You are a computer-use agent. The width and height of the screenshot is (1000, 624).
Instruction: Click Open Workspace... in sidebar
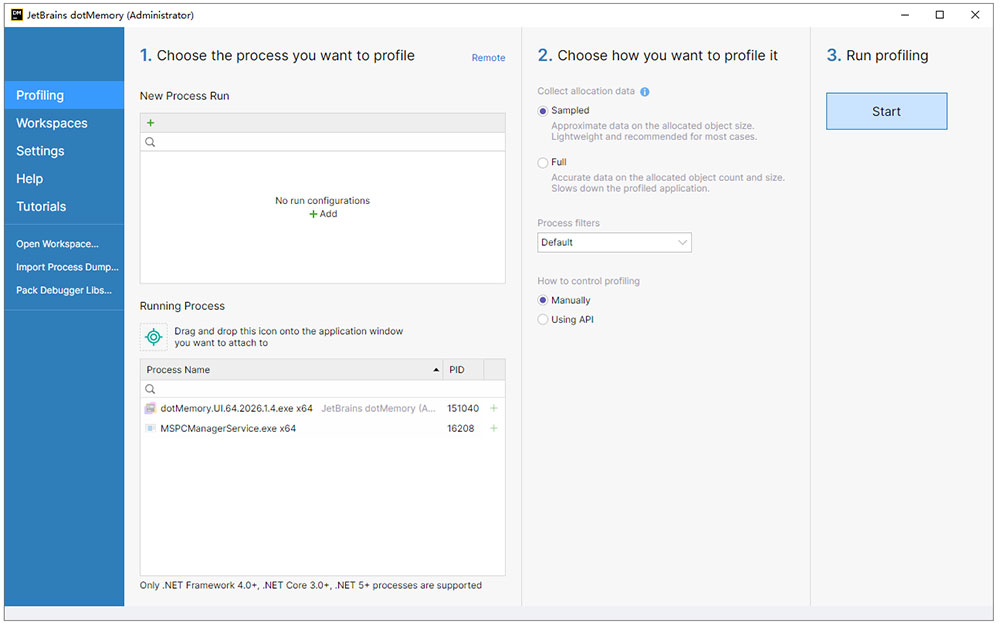pyautogui.click(x=57, y=244)
